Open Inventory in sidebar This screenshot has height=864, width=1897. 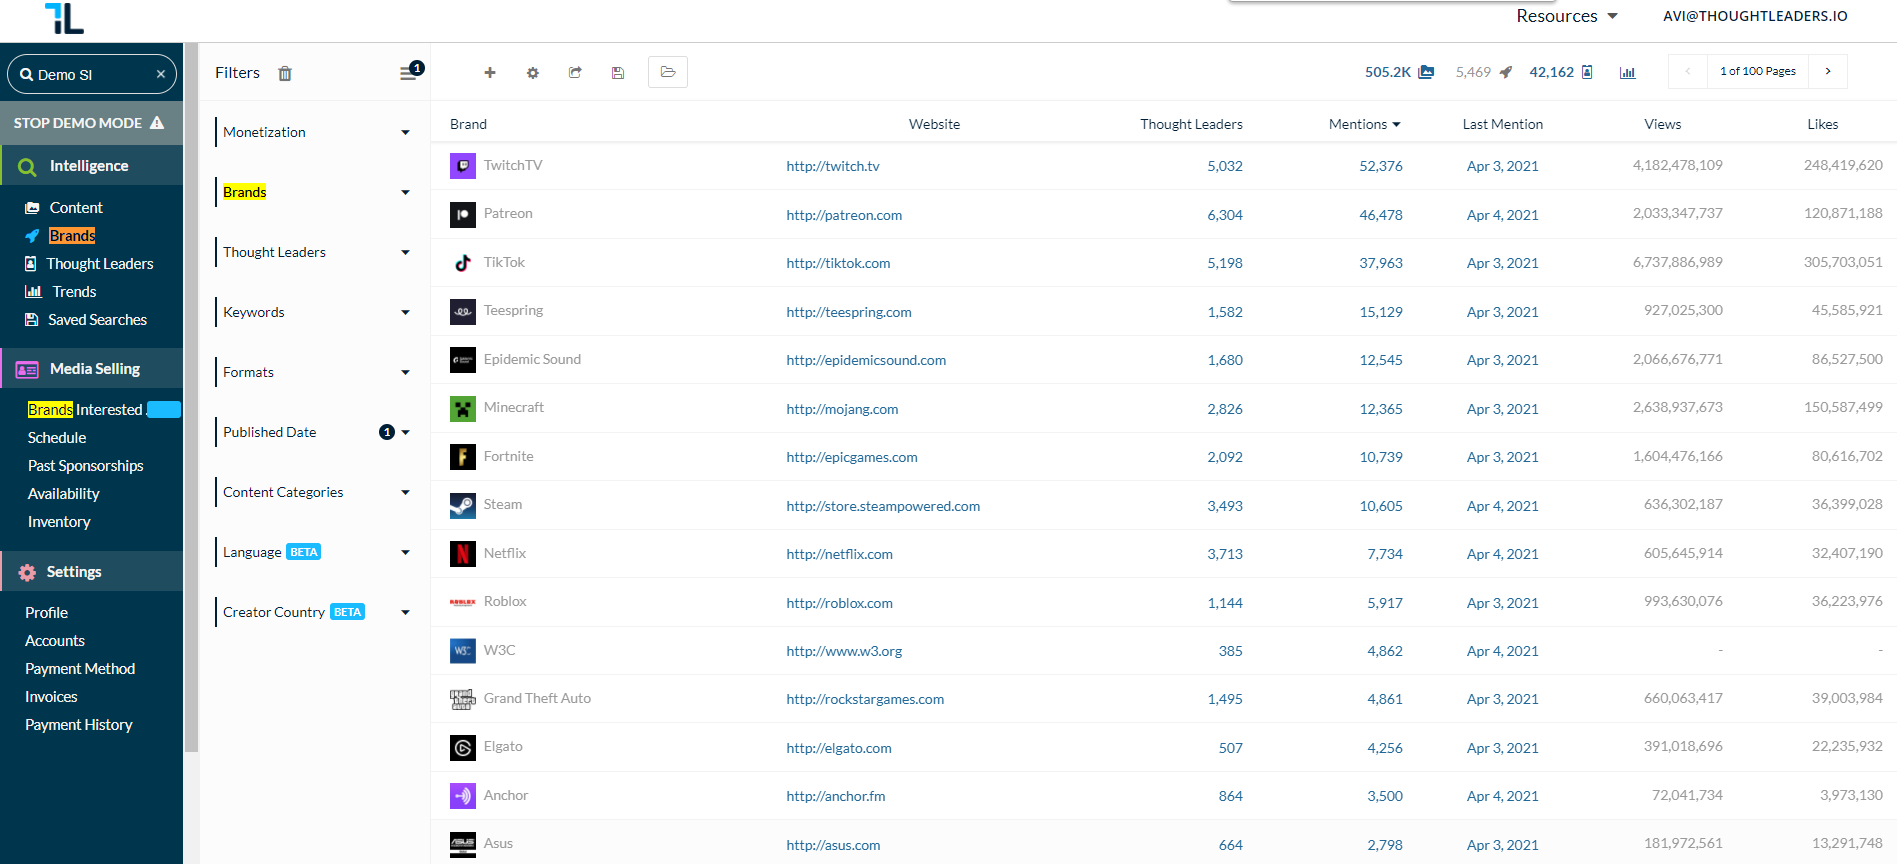(x=59, y=522)
